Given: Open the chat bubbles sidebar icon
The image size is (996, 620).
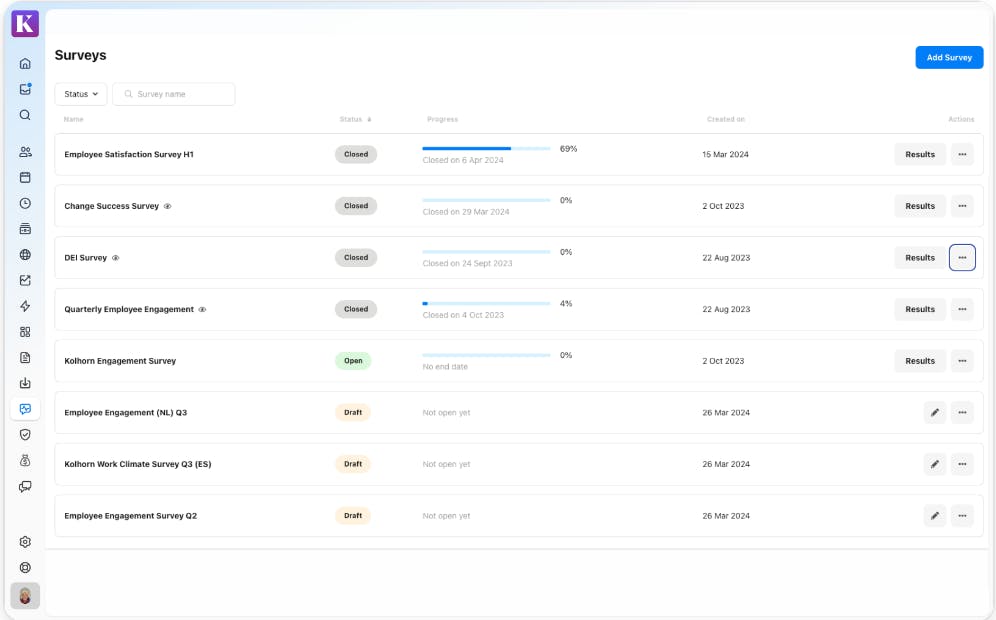Looking at the screenshot, I should (x=25, y=487).
